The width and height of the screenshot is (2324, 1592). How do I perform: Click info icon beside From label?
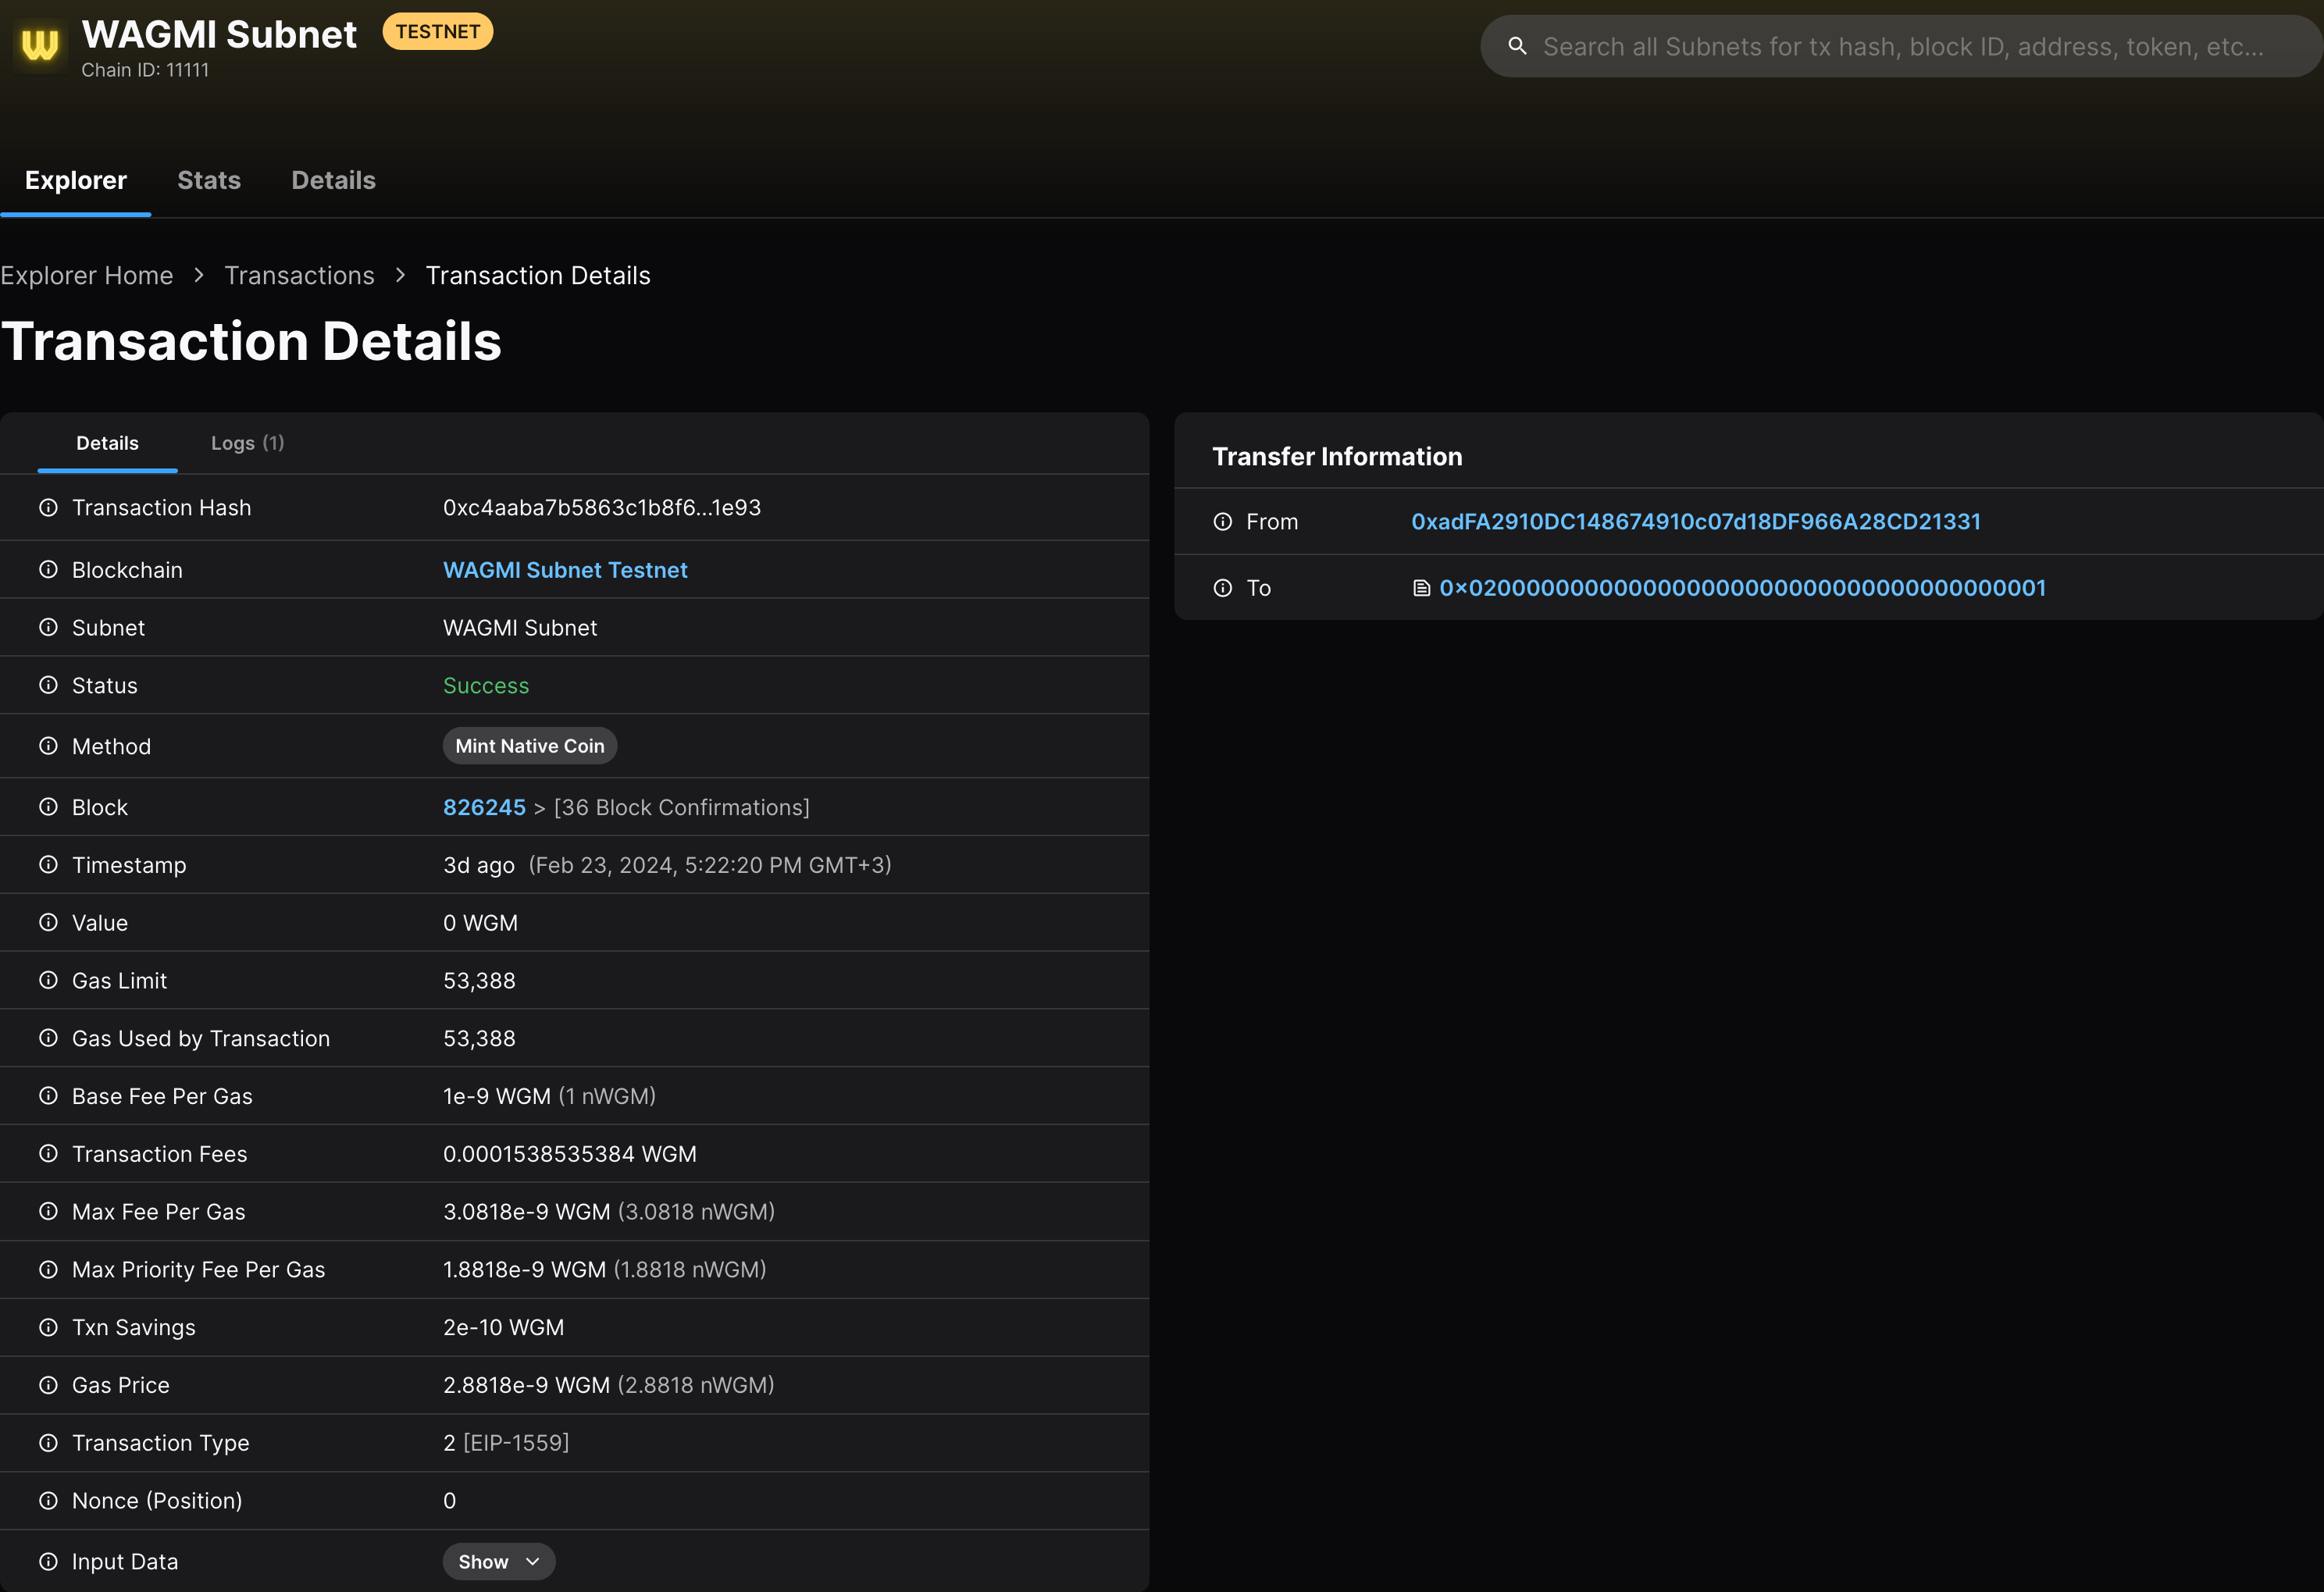pos(1222,521)
